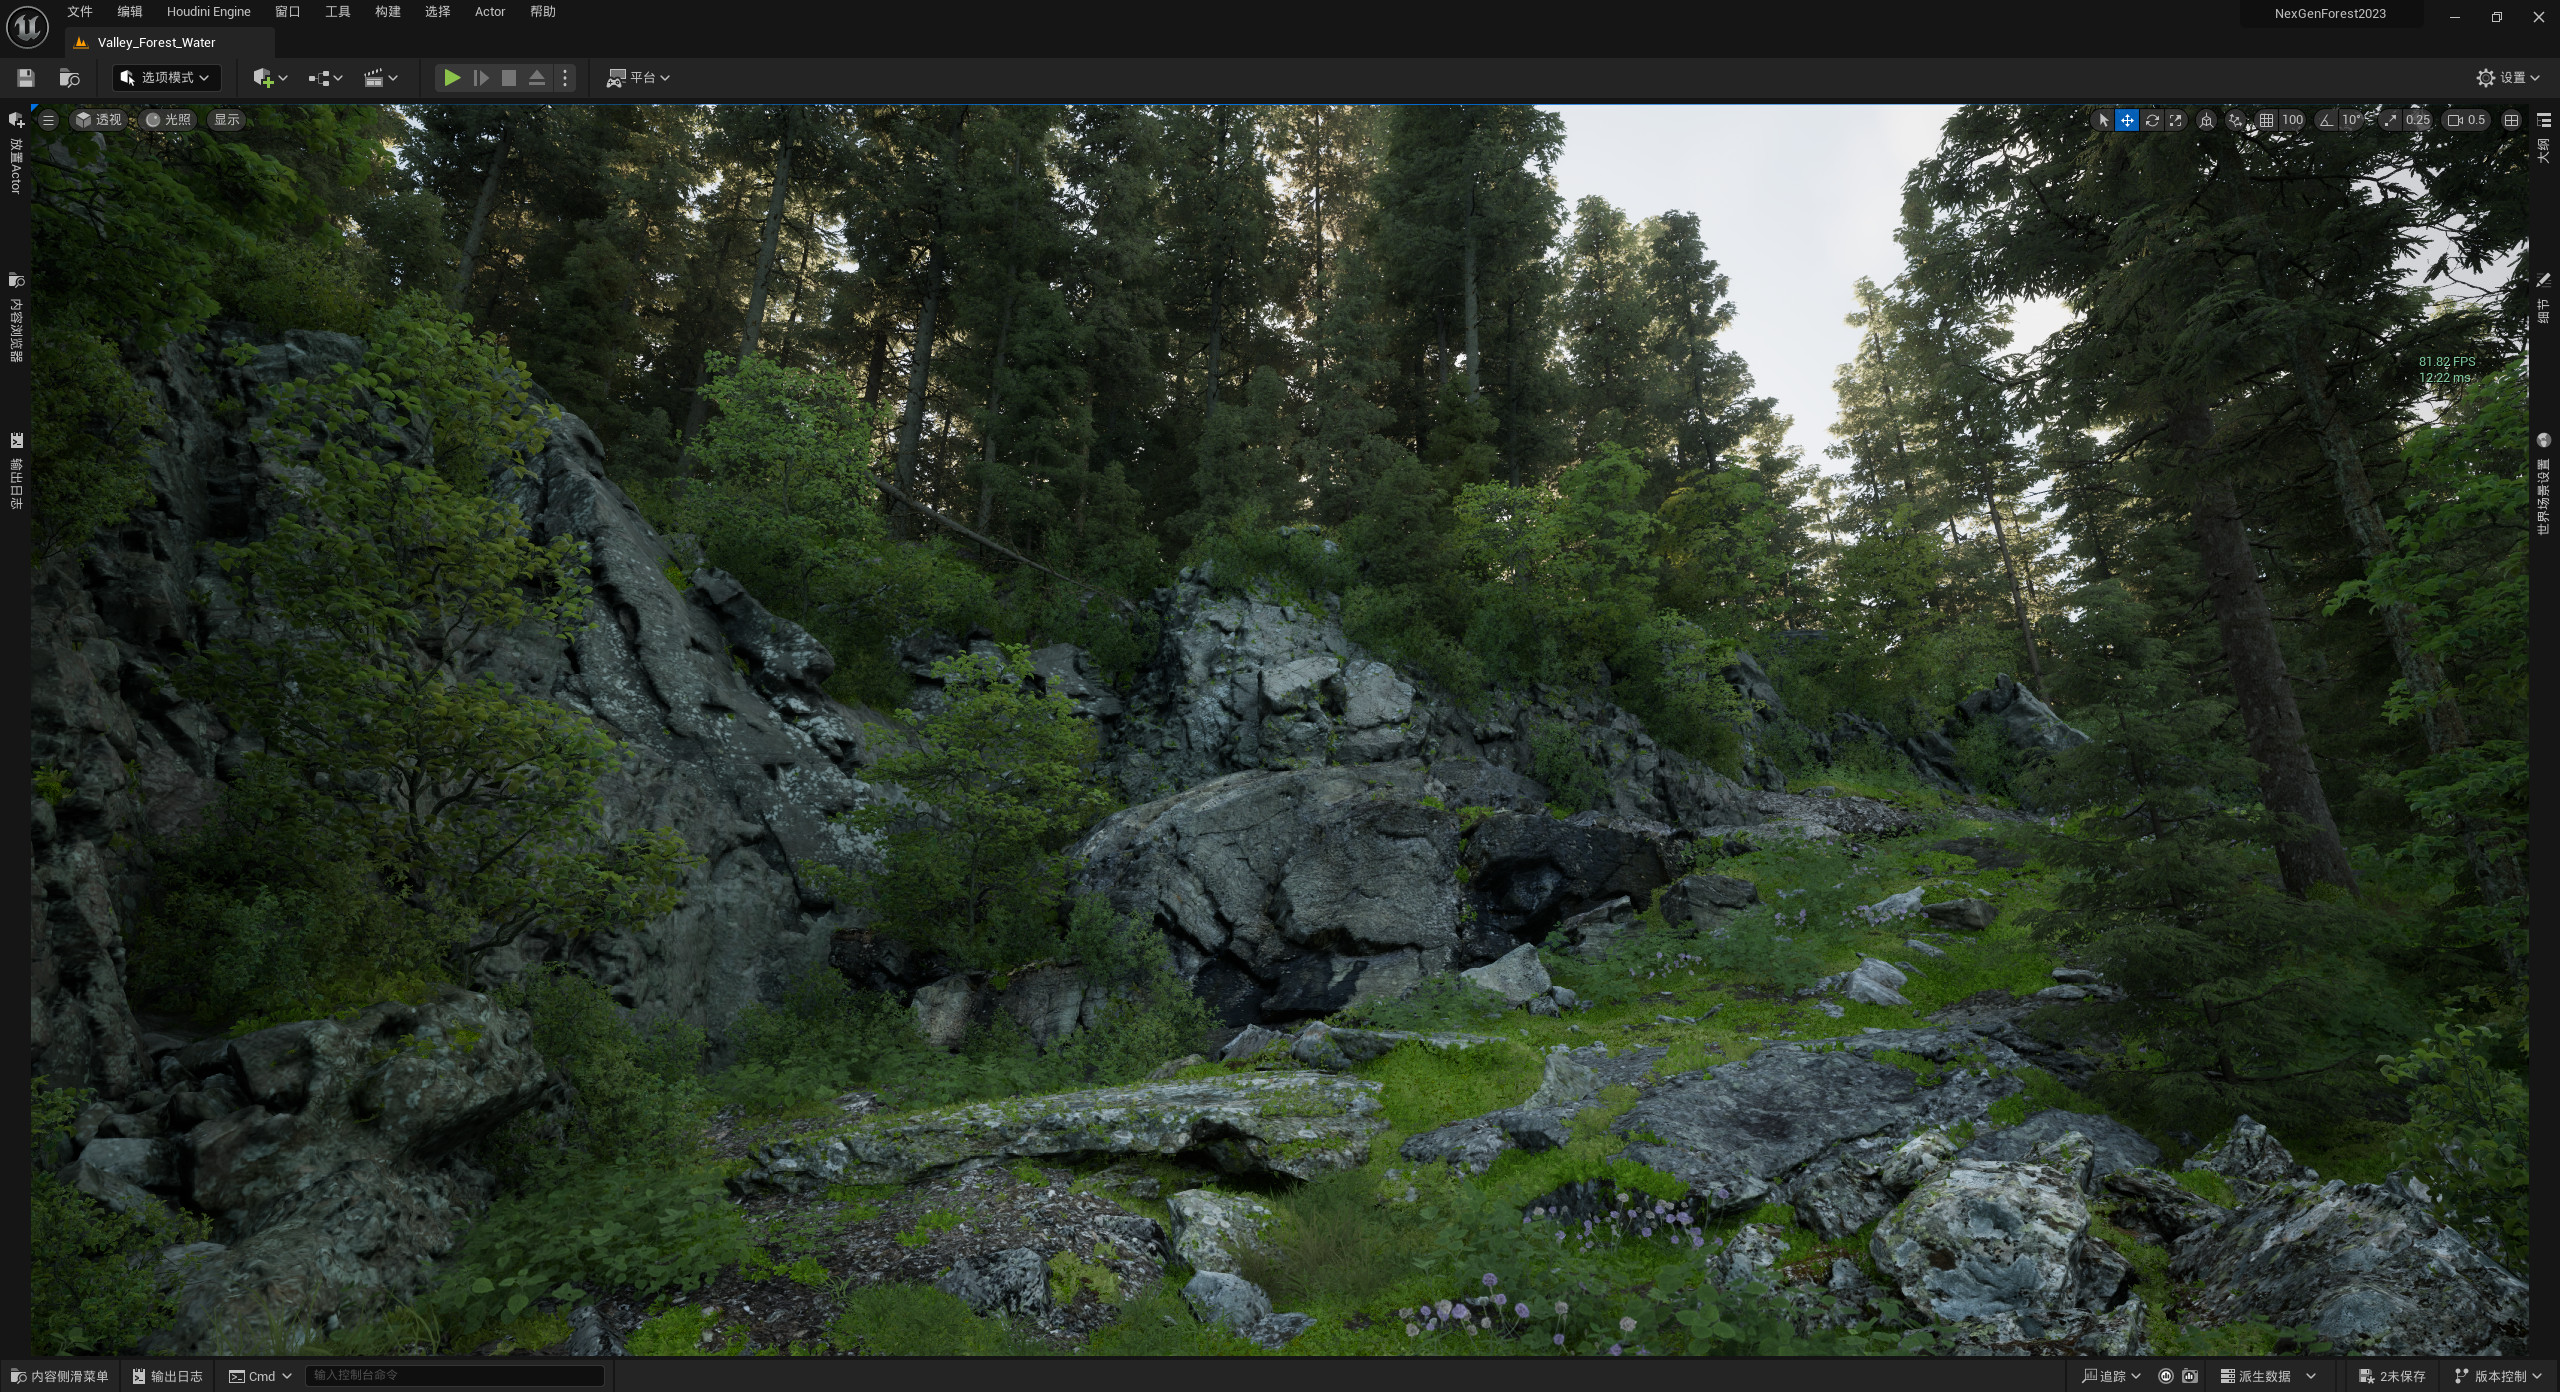Open the 文件 menu
Screen dimensions: 2560x1392
point(80,12)
